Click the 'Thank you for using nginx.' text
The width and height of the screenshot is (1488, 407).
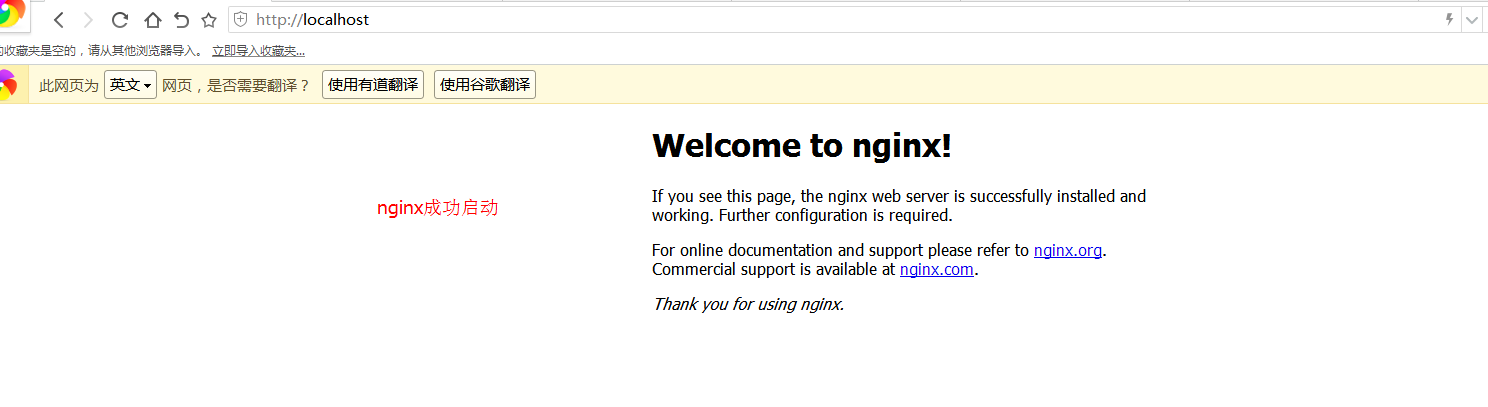[x=748, y=304]
